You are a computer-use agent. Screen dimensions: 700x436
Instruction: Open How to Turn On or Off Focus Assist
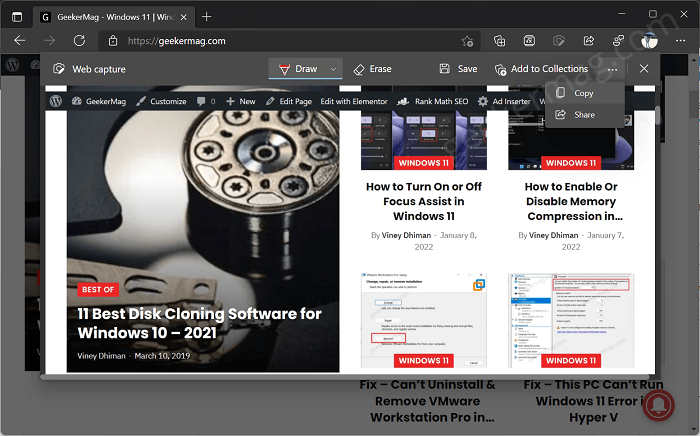click(424, 201)
